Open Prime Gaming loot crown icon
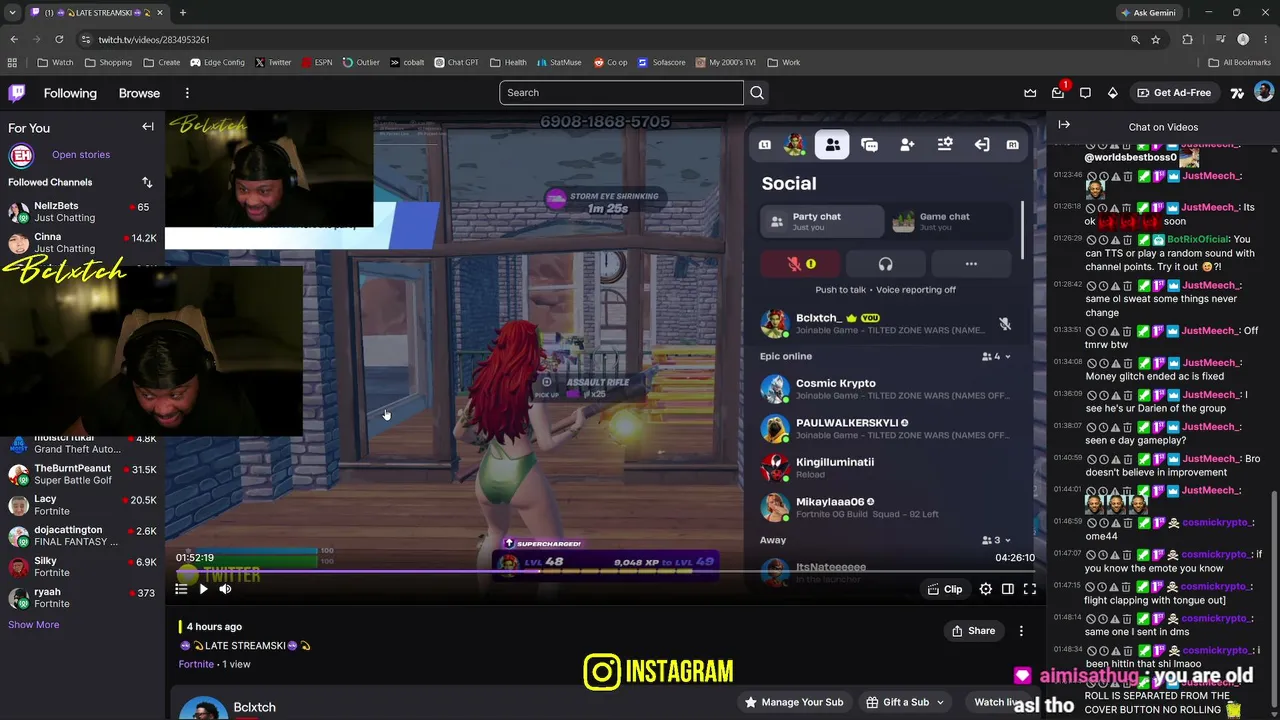 tap(1030, 93)
